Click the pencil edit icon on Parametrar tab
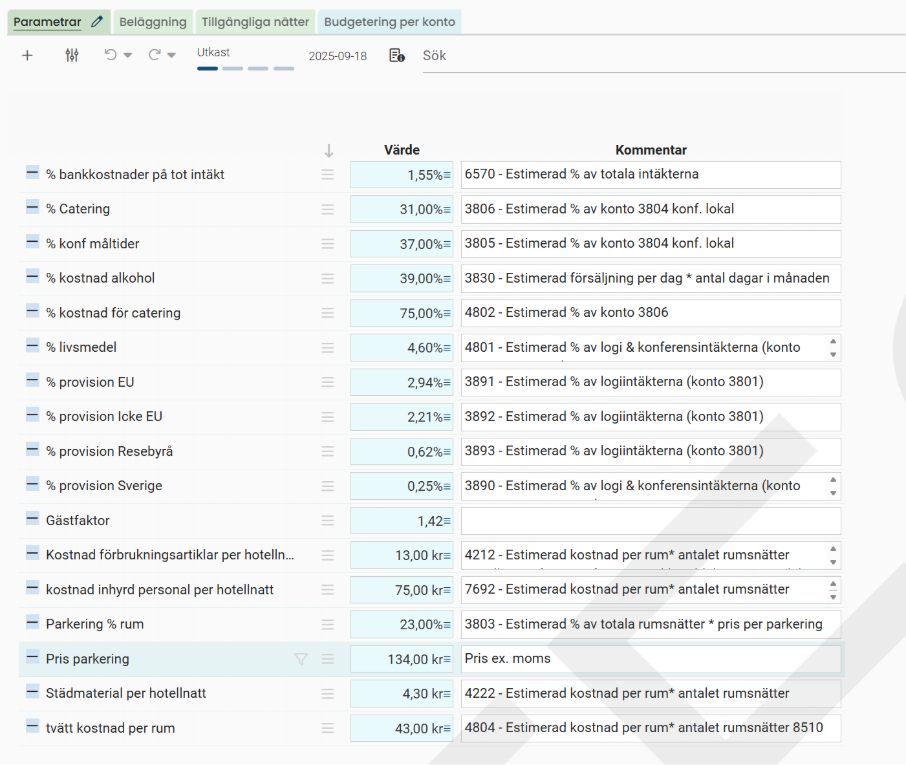 pos(96,20)
